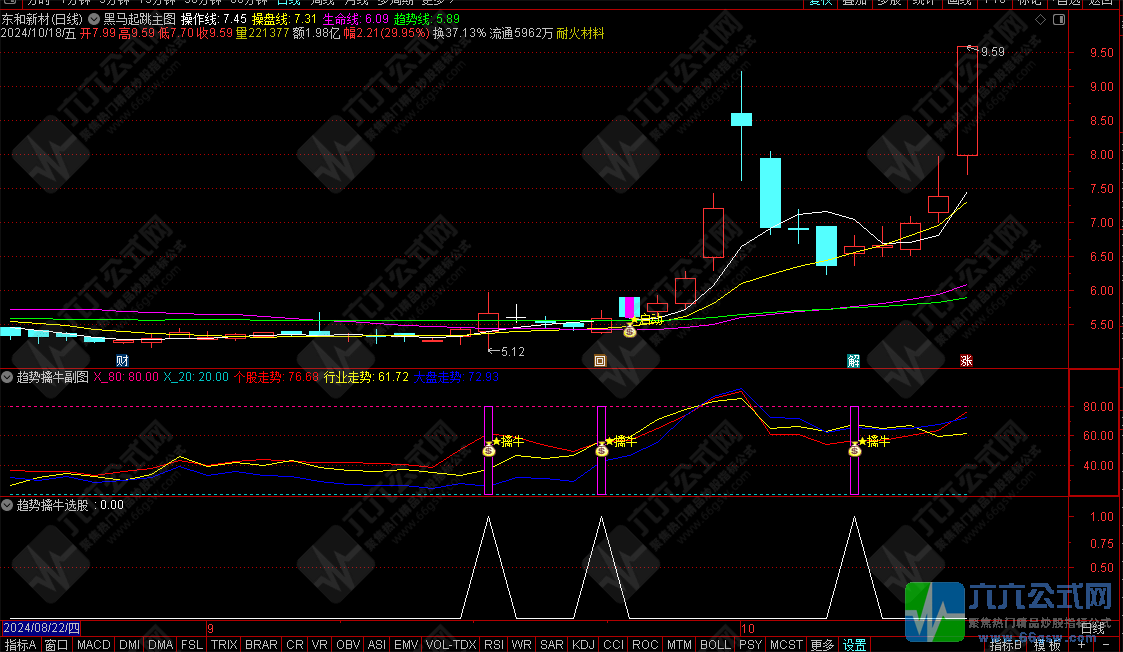The height and width of the screenshot is (652, 1123).
Task: Click the 回 marker below the candlesticks
Action: pyautogui.click(x=600, y=360)
